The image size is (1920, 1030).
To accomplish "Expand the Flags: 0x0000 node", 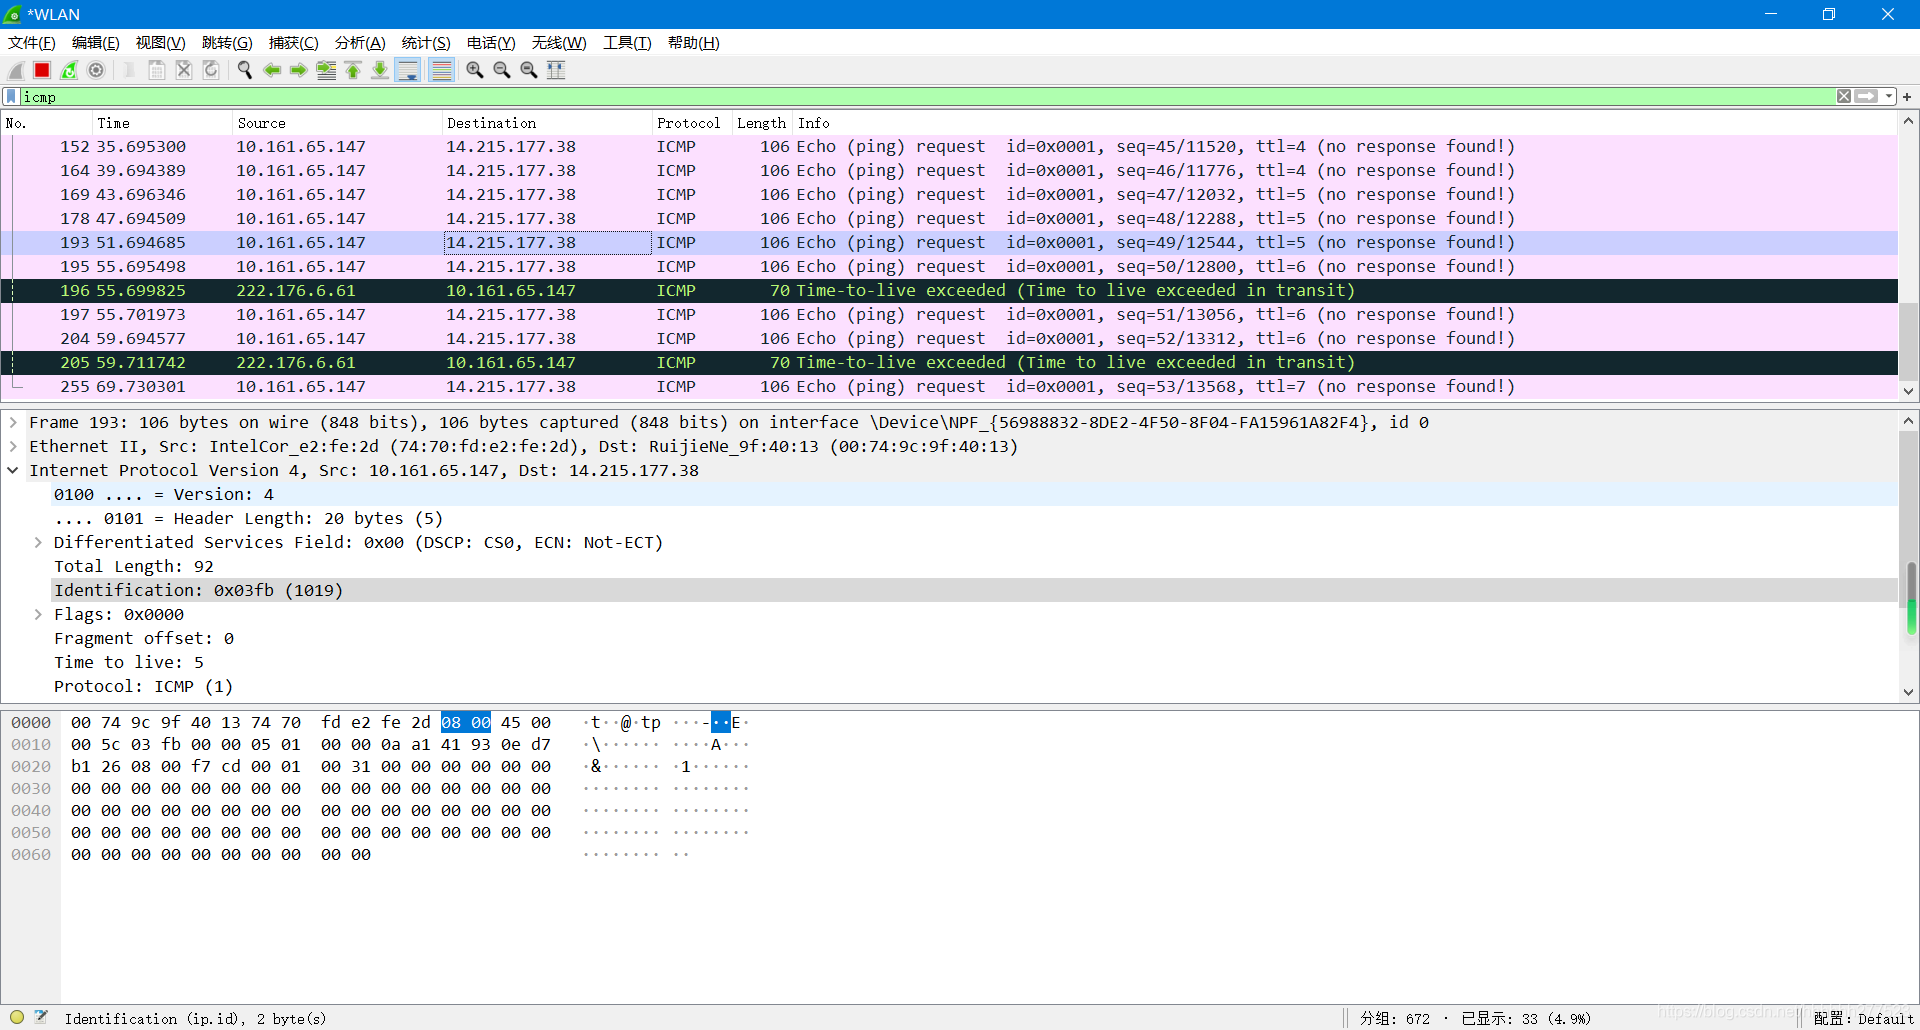I will tap(38, 615).
